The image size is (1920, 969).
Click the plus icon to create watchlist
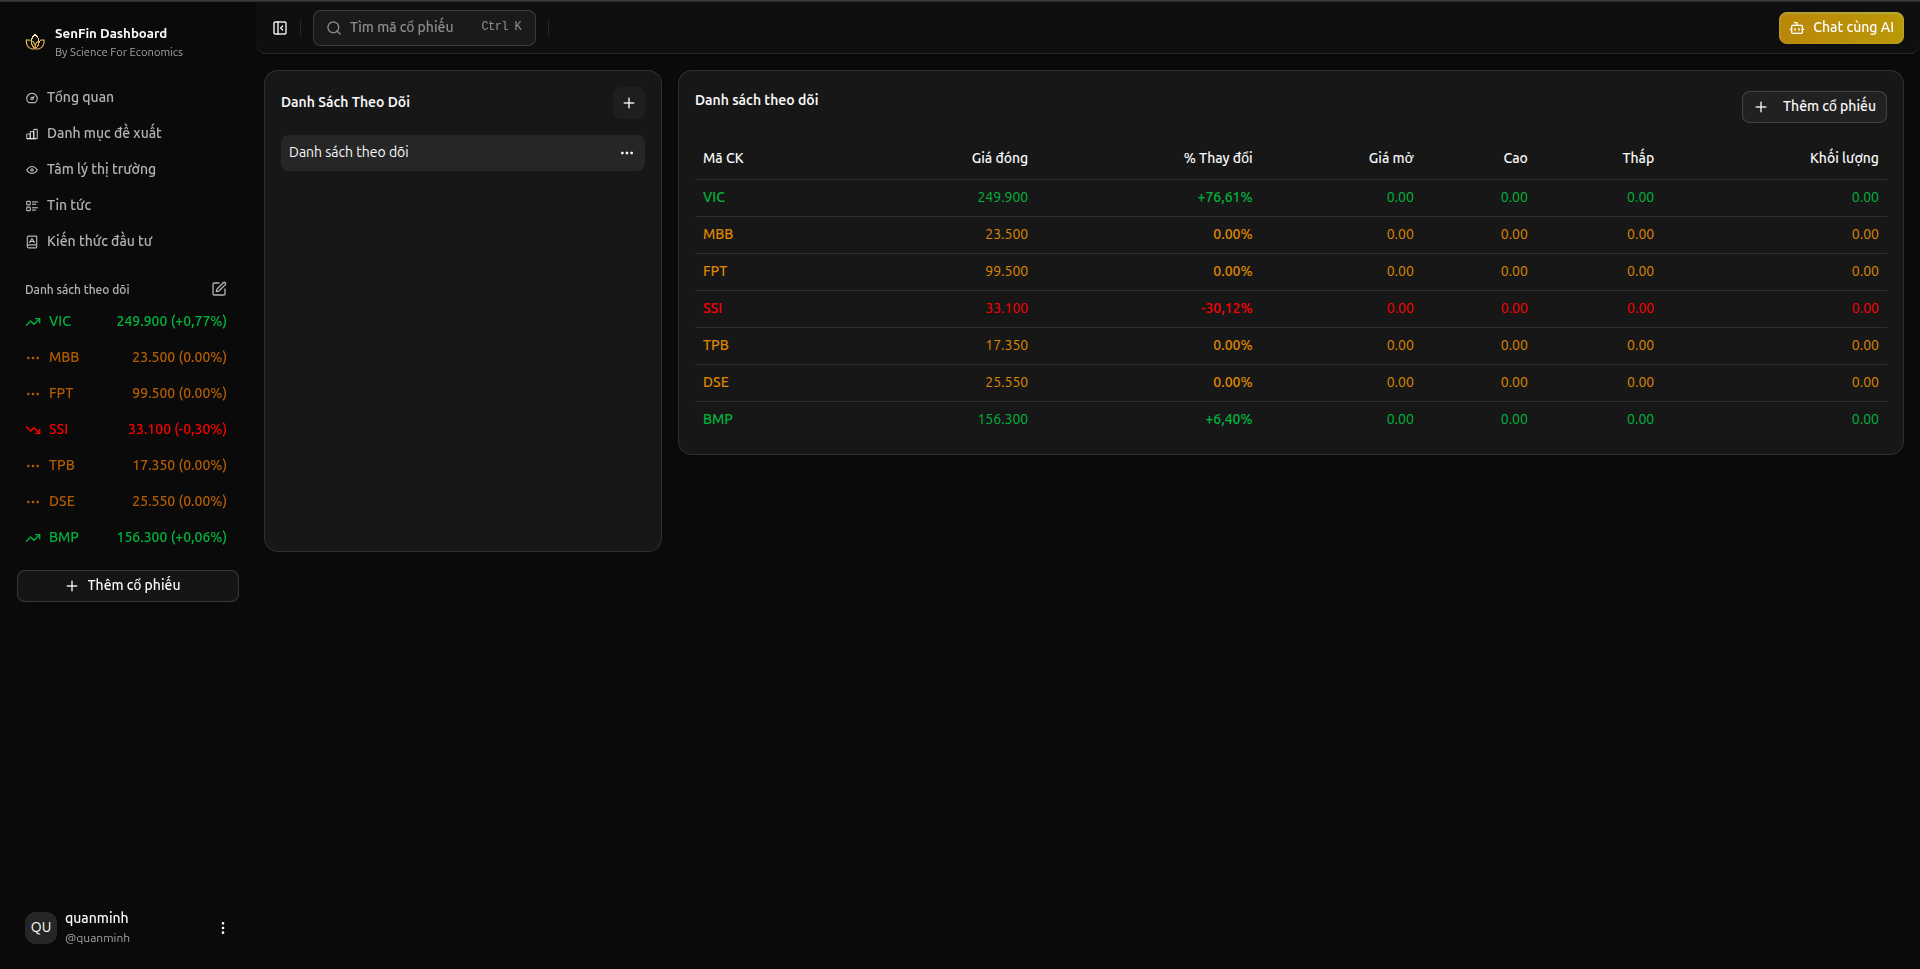(628, 103)
